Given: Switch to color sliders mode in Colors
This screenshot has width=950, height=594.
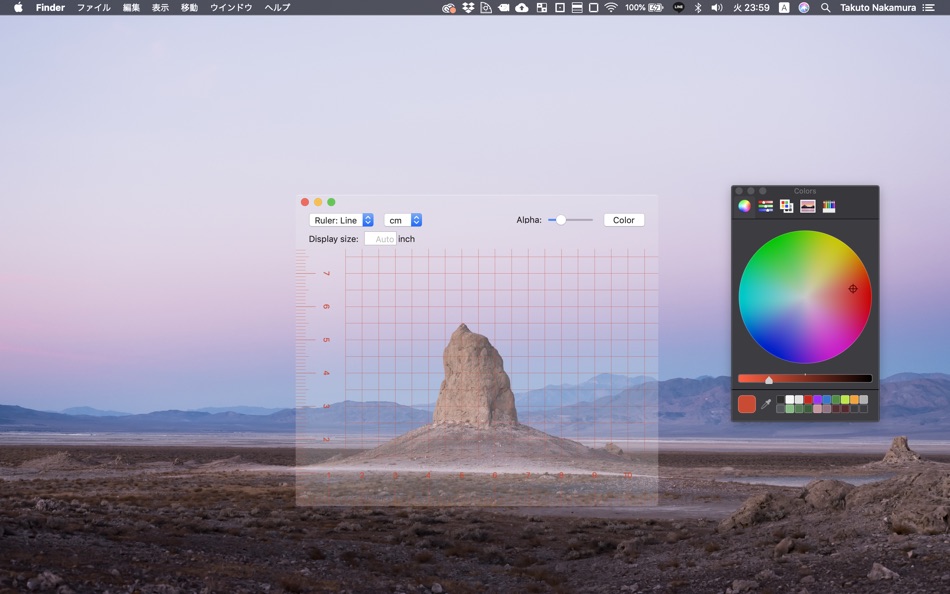Looking at the screenshot, I should point(765,206).
